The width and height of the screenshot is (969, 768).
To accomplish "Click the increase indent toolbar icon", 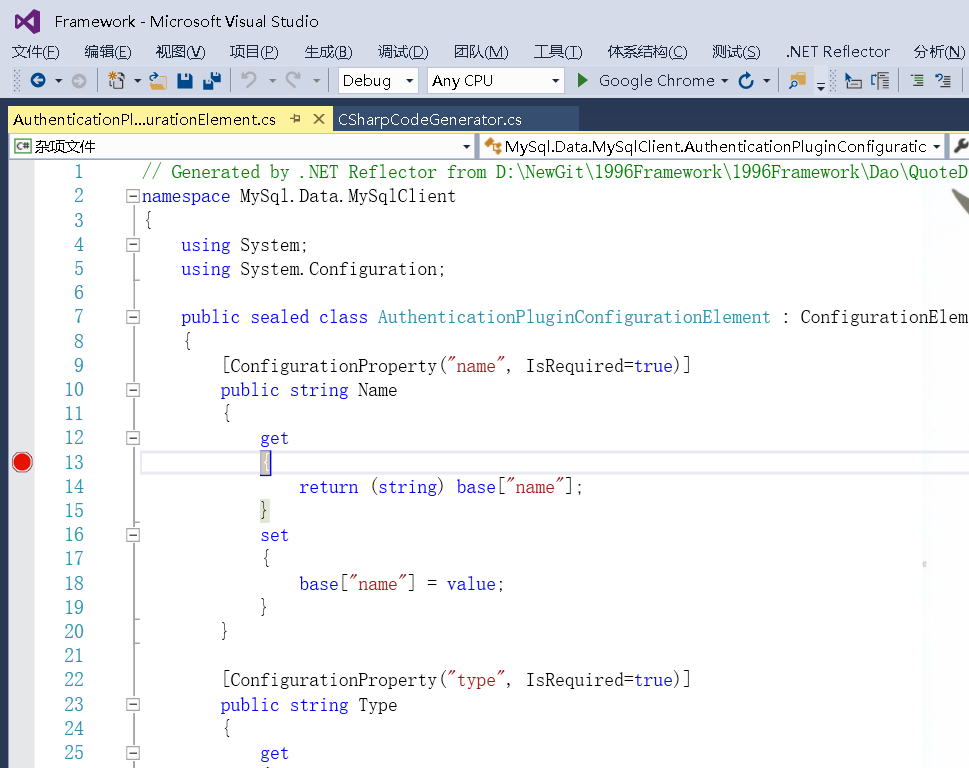I will (x=943, y=80).
